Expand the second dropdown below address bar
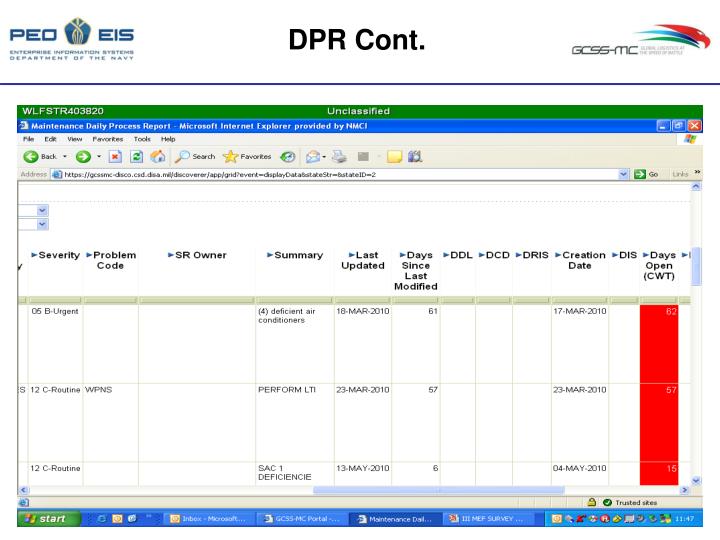Image resolution: width=720 pixels, height=540 pixels. (41, 224)
